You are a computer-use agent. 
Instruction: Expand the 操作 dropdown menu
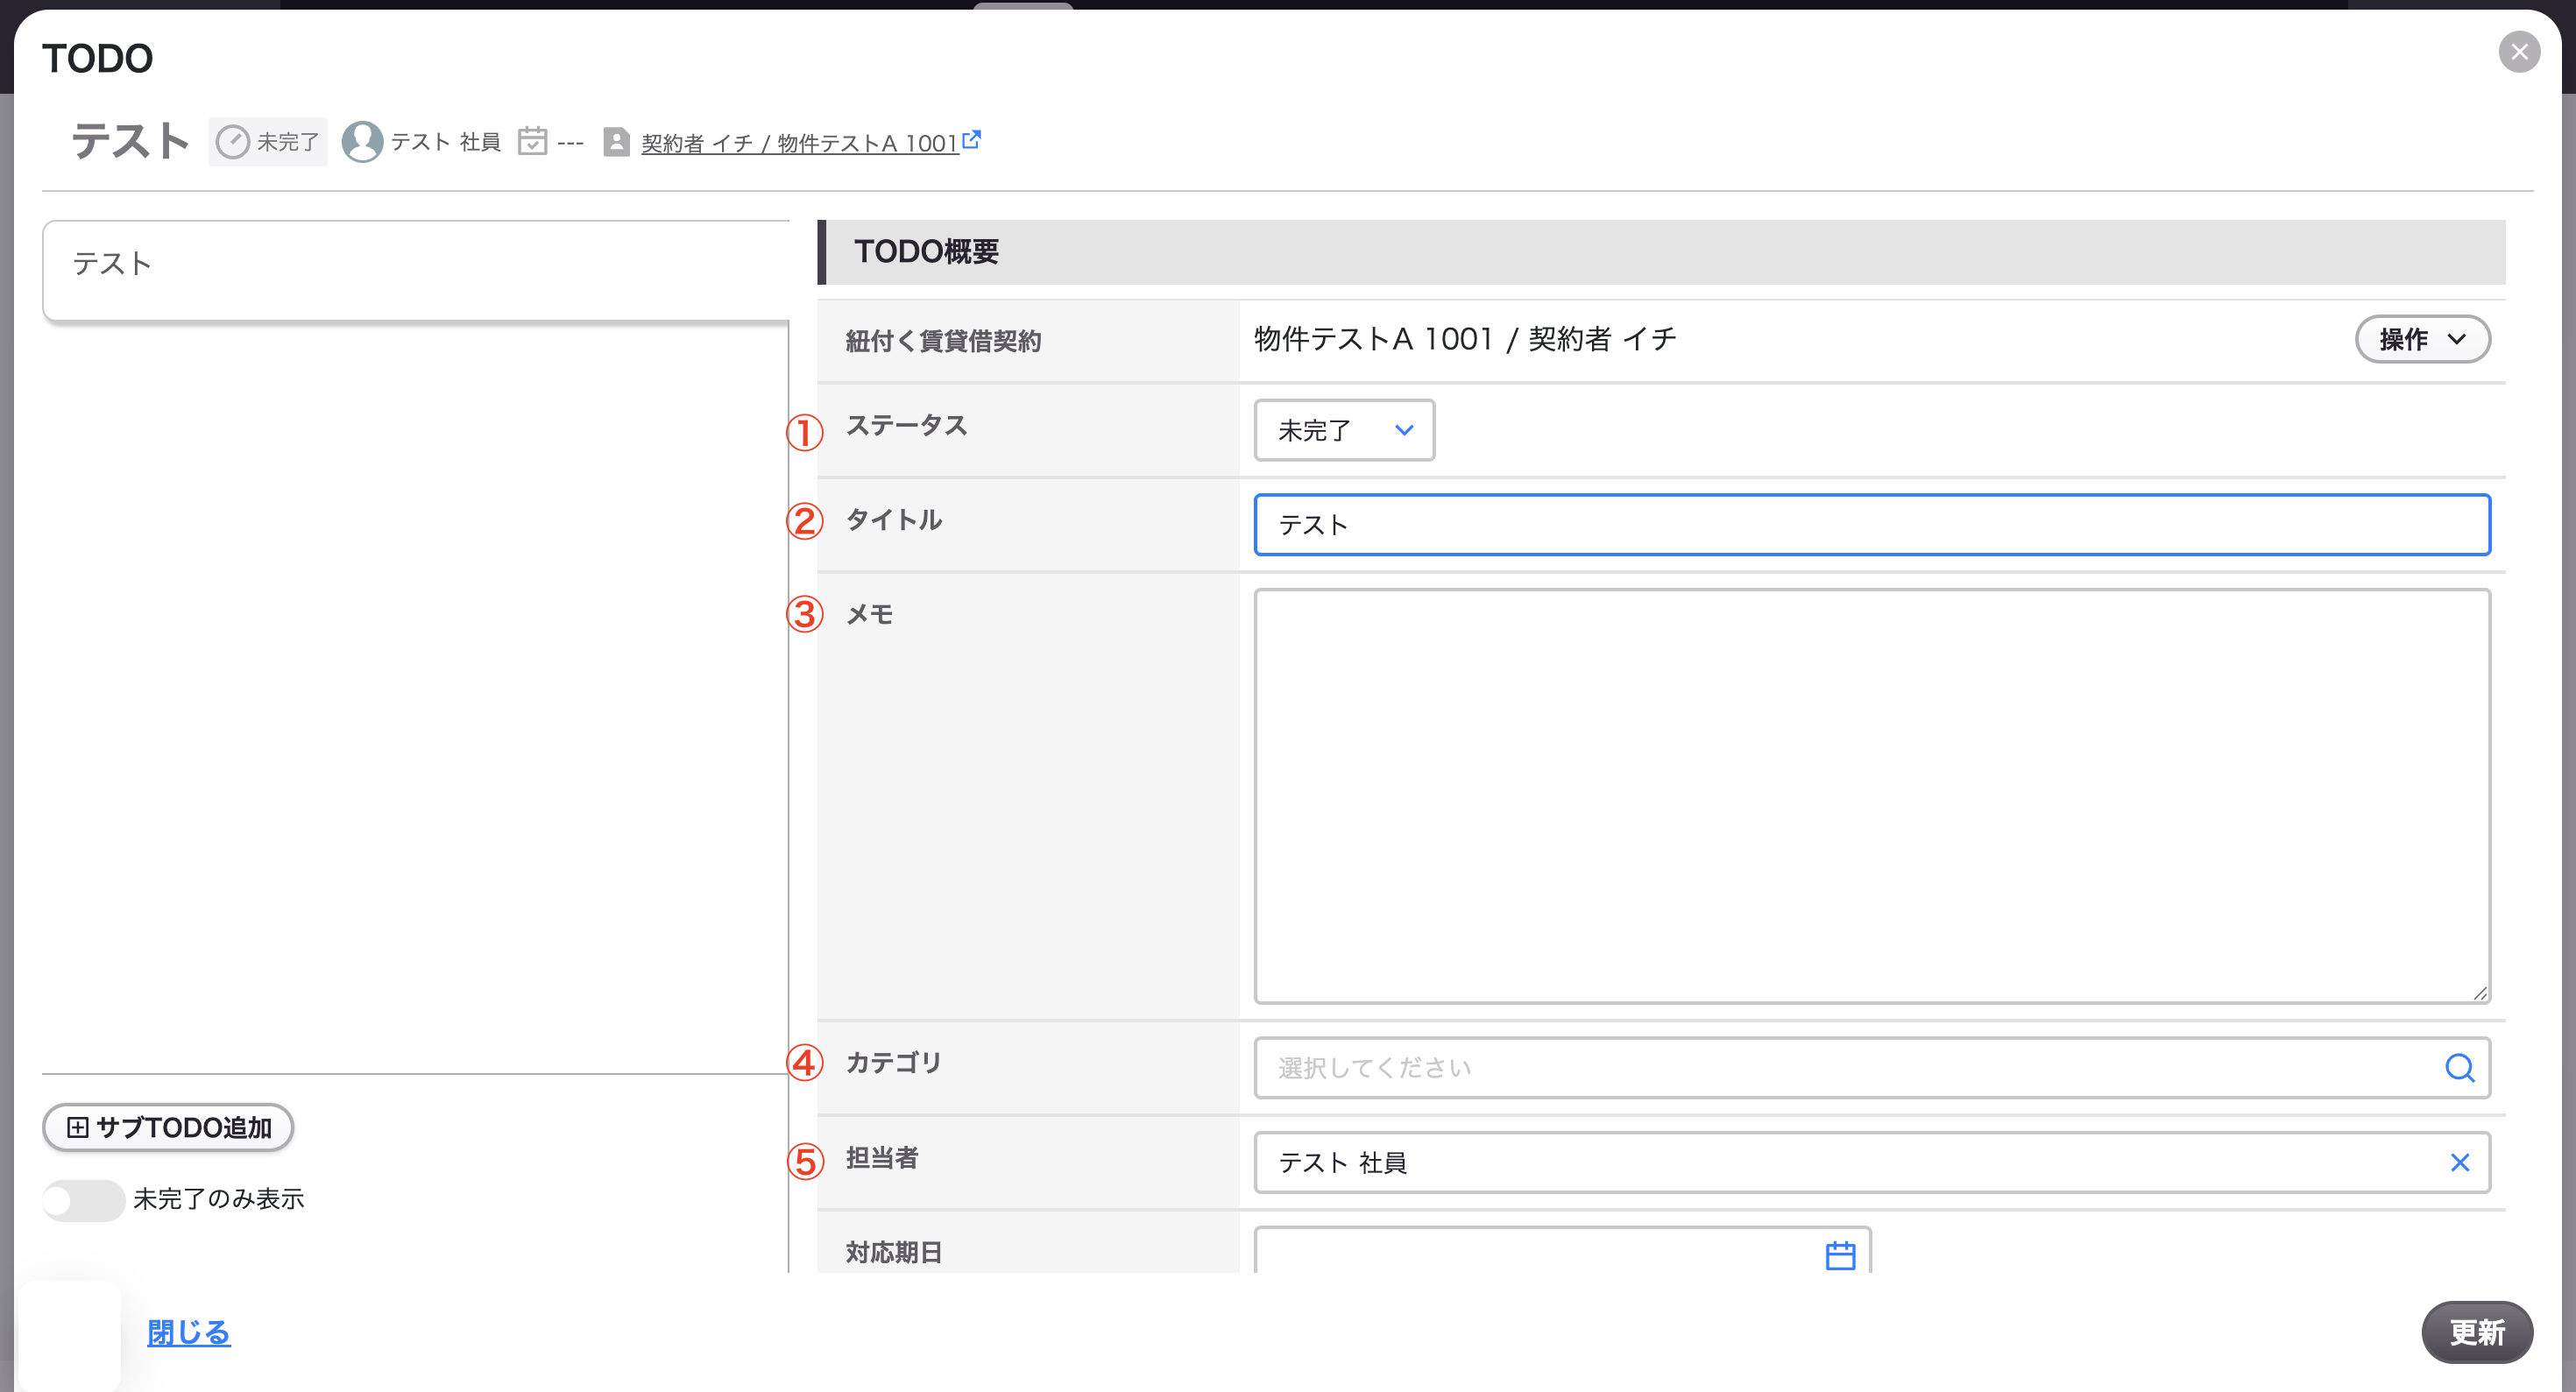coord(2422,339)
